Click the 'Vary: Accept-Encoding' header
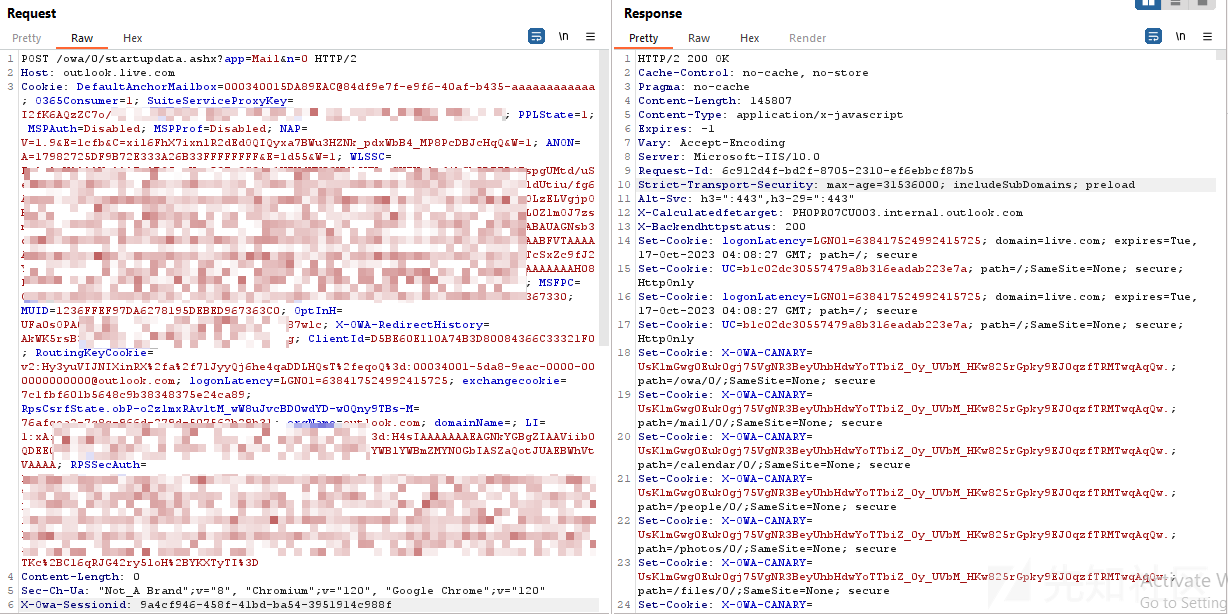The image size is (1228, 614). click(x=711, y=143)
